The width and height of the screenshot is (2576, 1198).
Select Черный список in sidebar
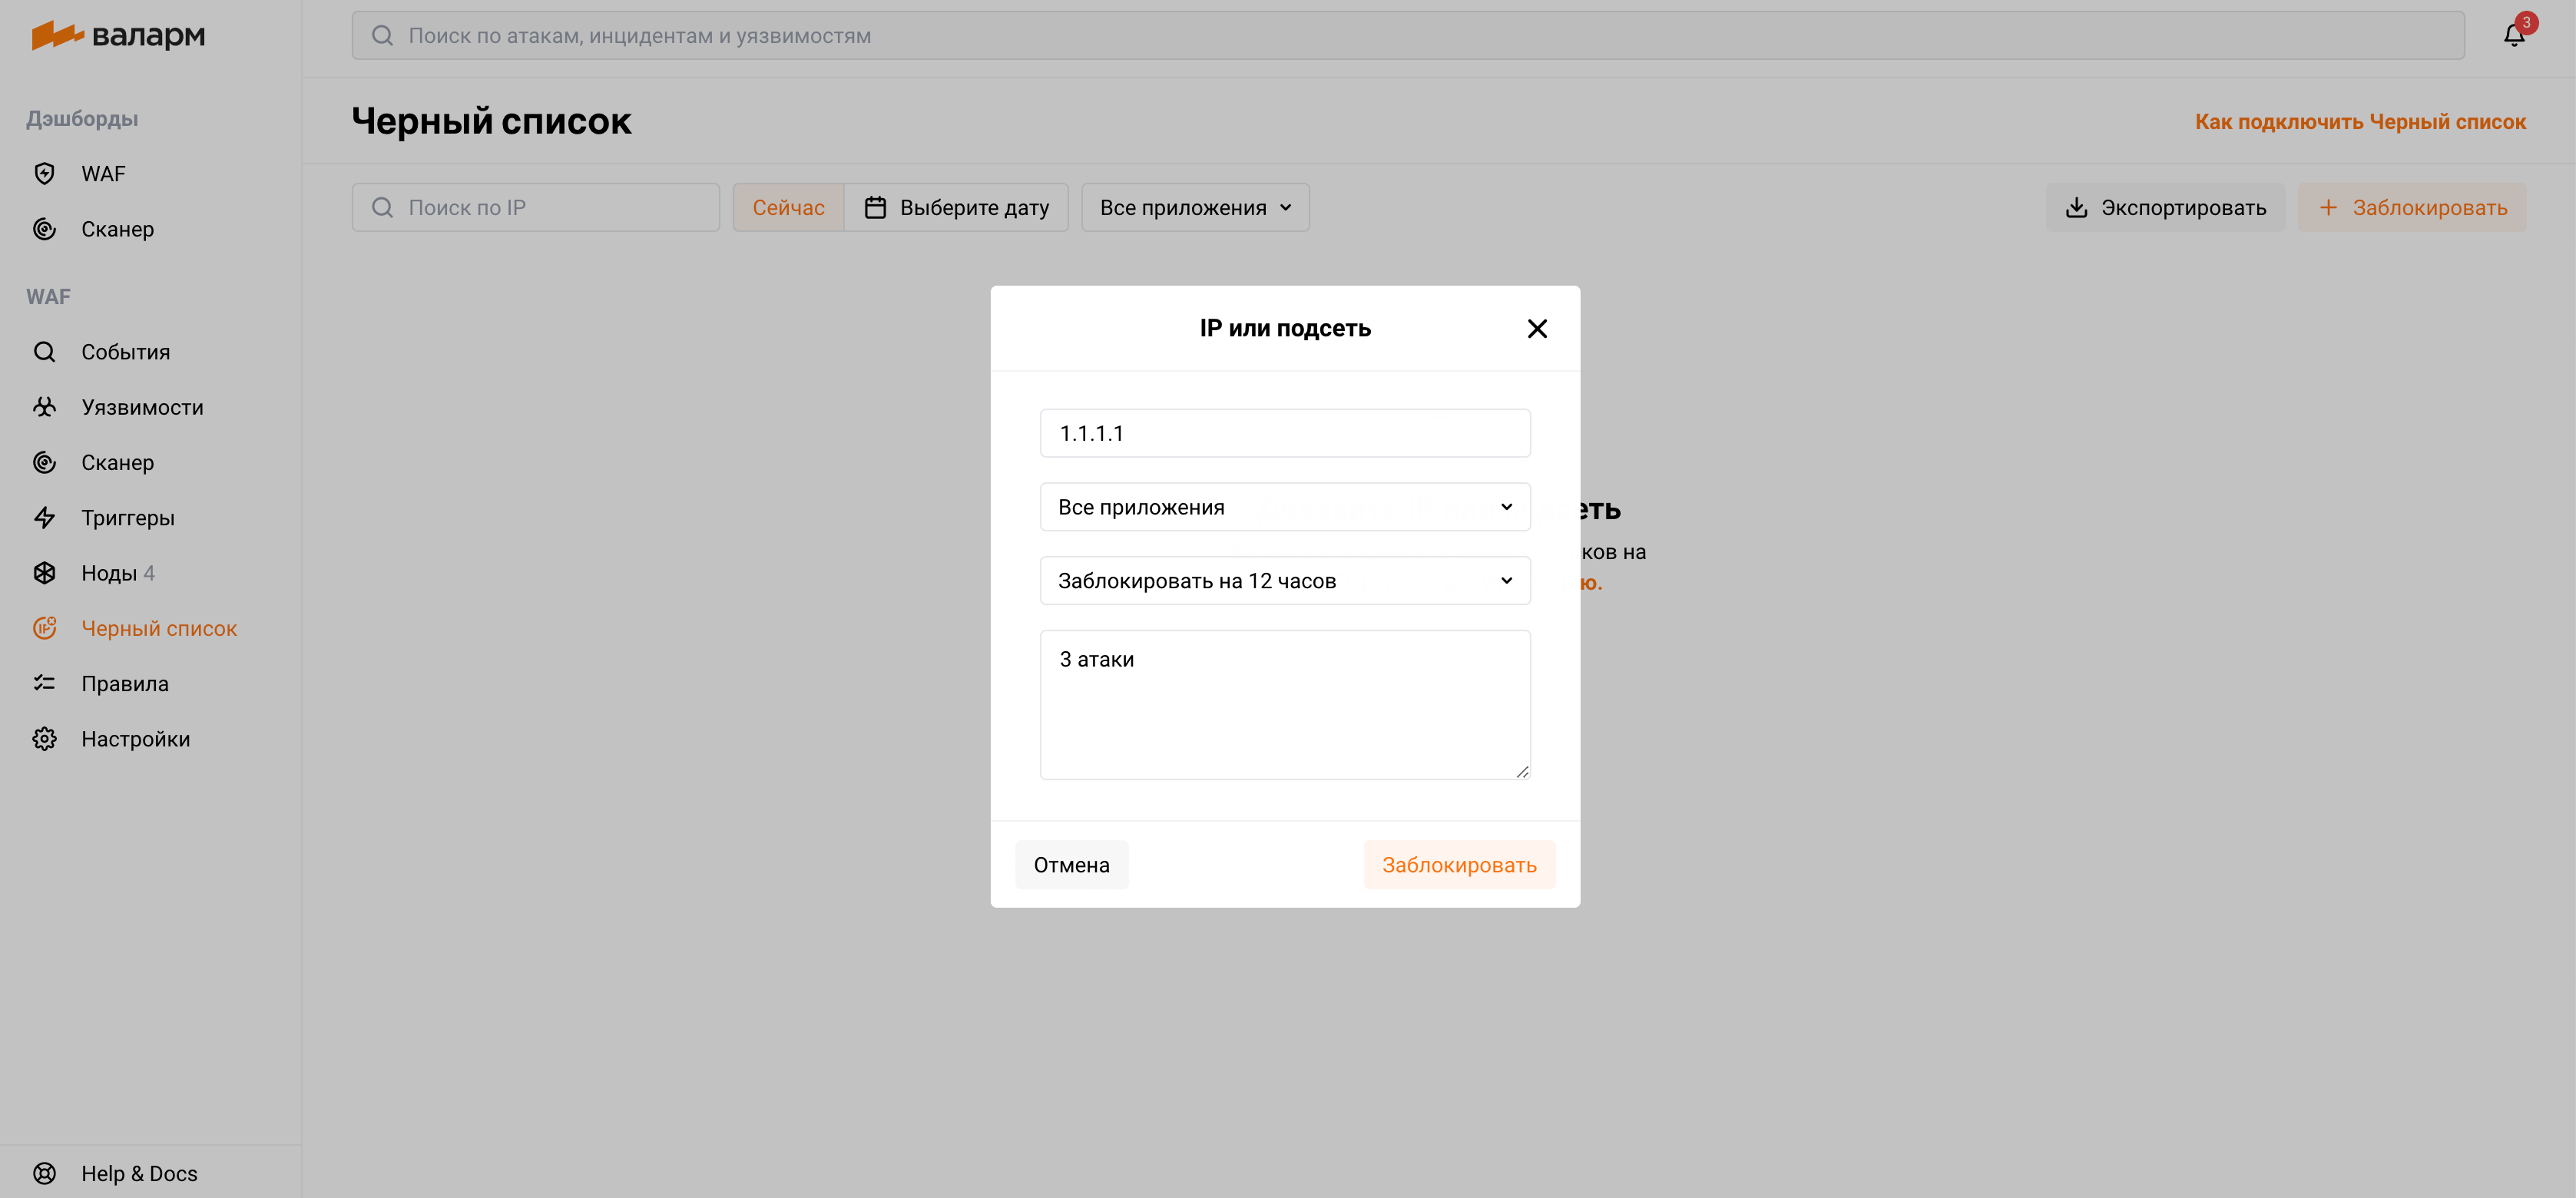coord(159,629)
